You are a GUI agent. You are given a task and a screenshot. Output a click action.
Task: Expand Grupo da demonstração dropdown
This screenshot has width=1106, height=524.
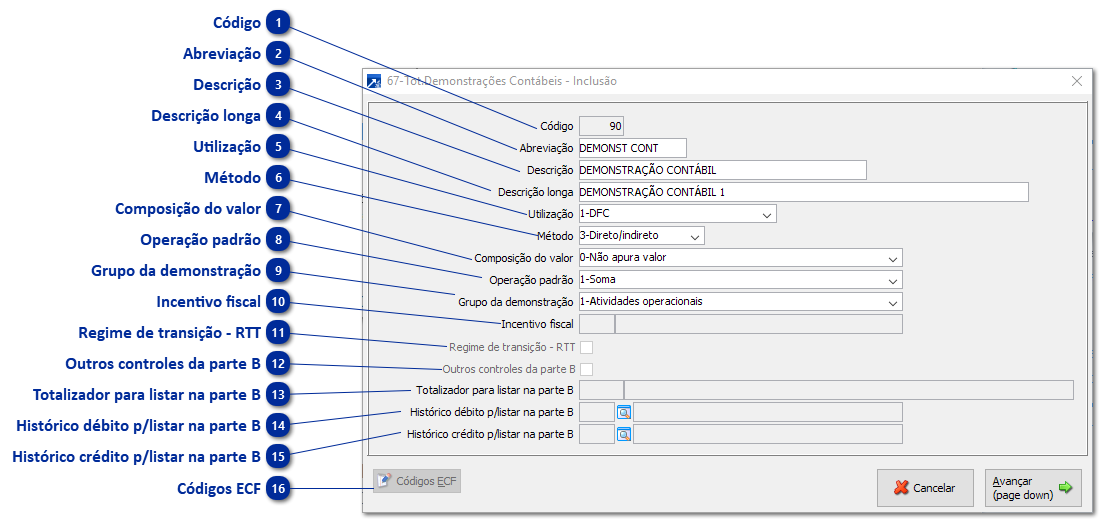[893, 301]
